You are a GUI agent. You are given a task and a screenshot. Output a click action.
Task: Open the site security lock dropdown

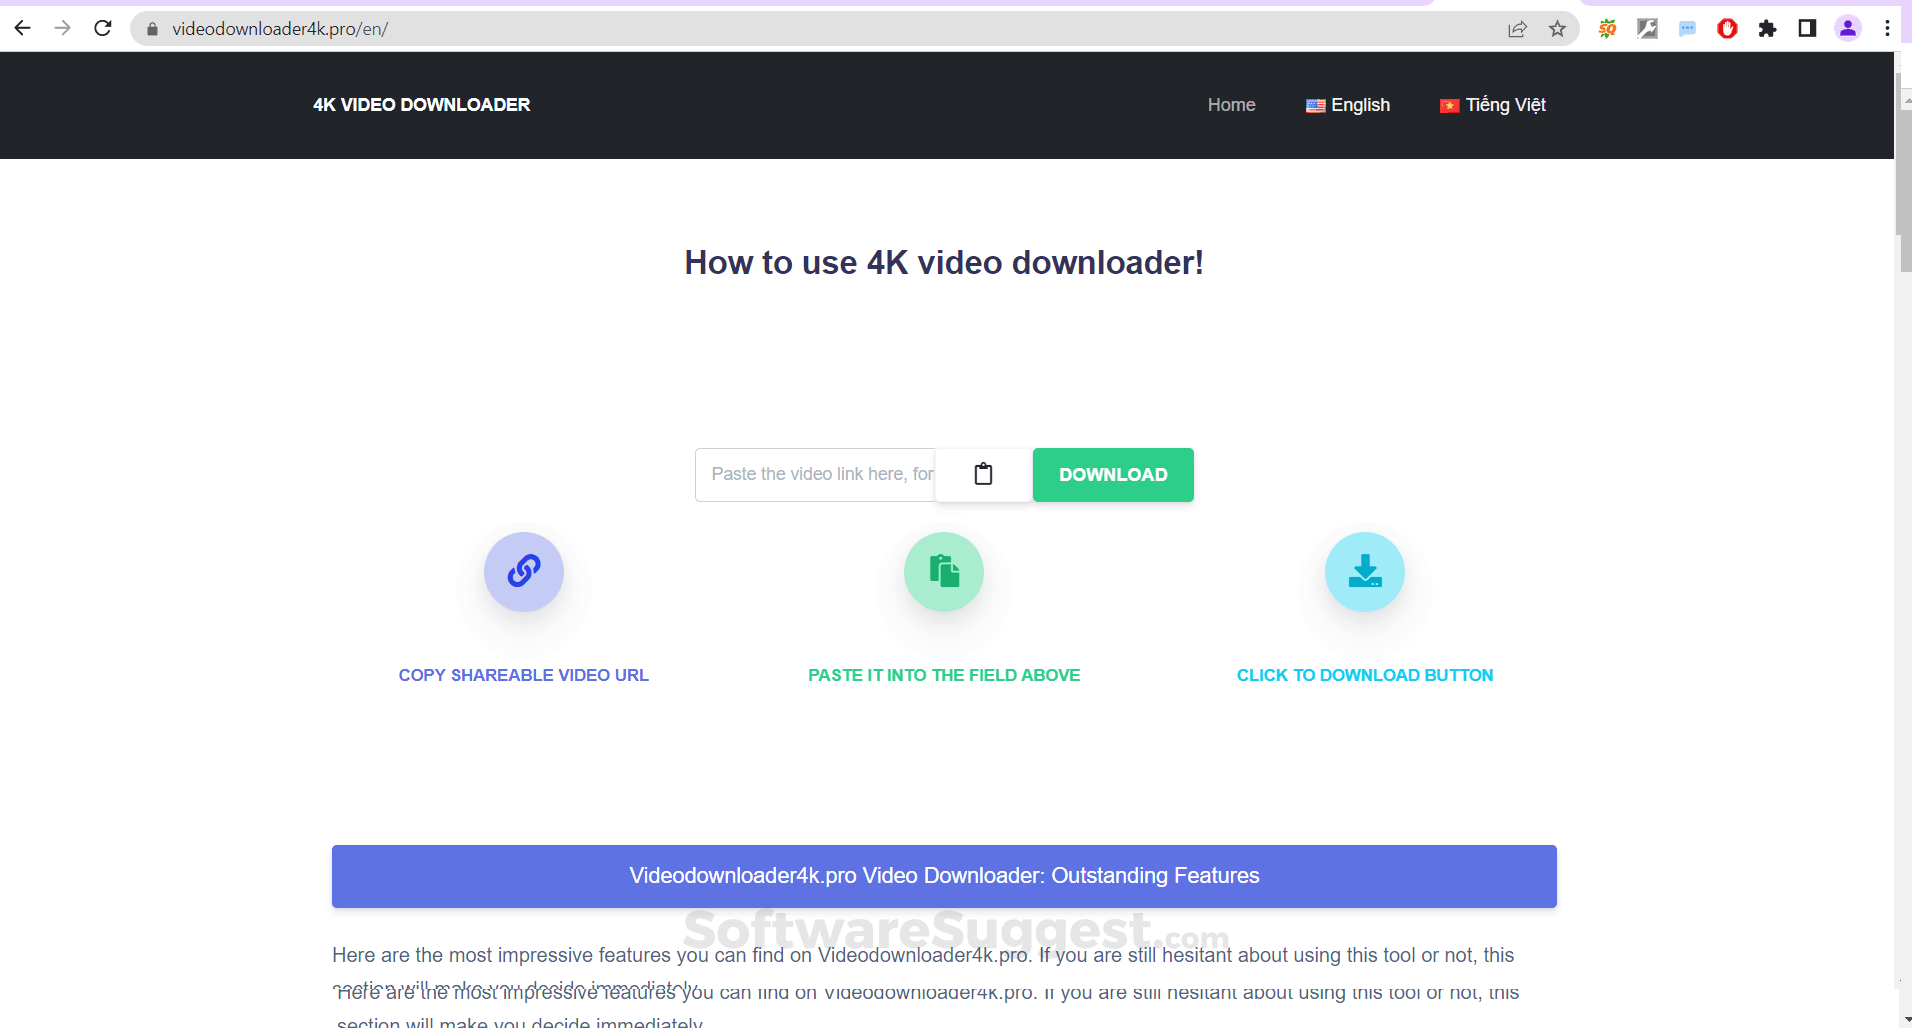[152, 28]
